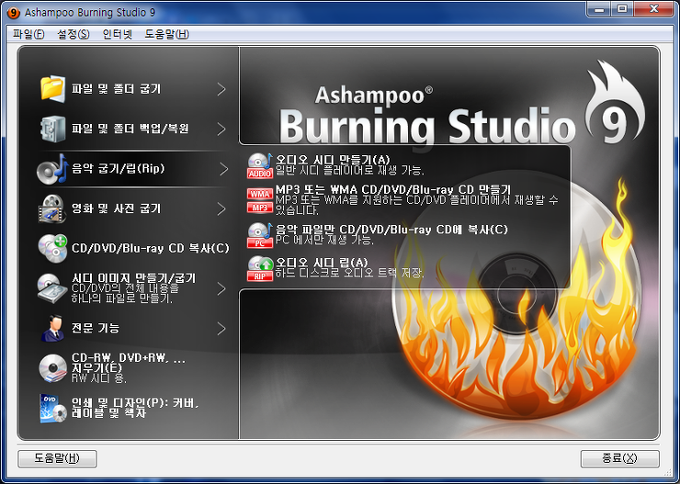Open the 설정(S) menu
The image size is (680, 484).
[x=73, y=34]
